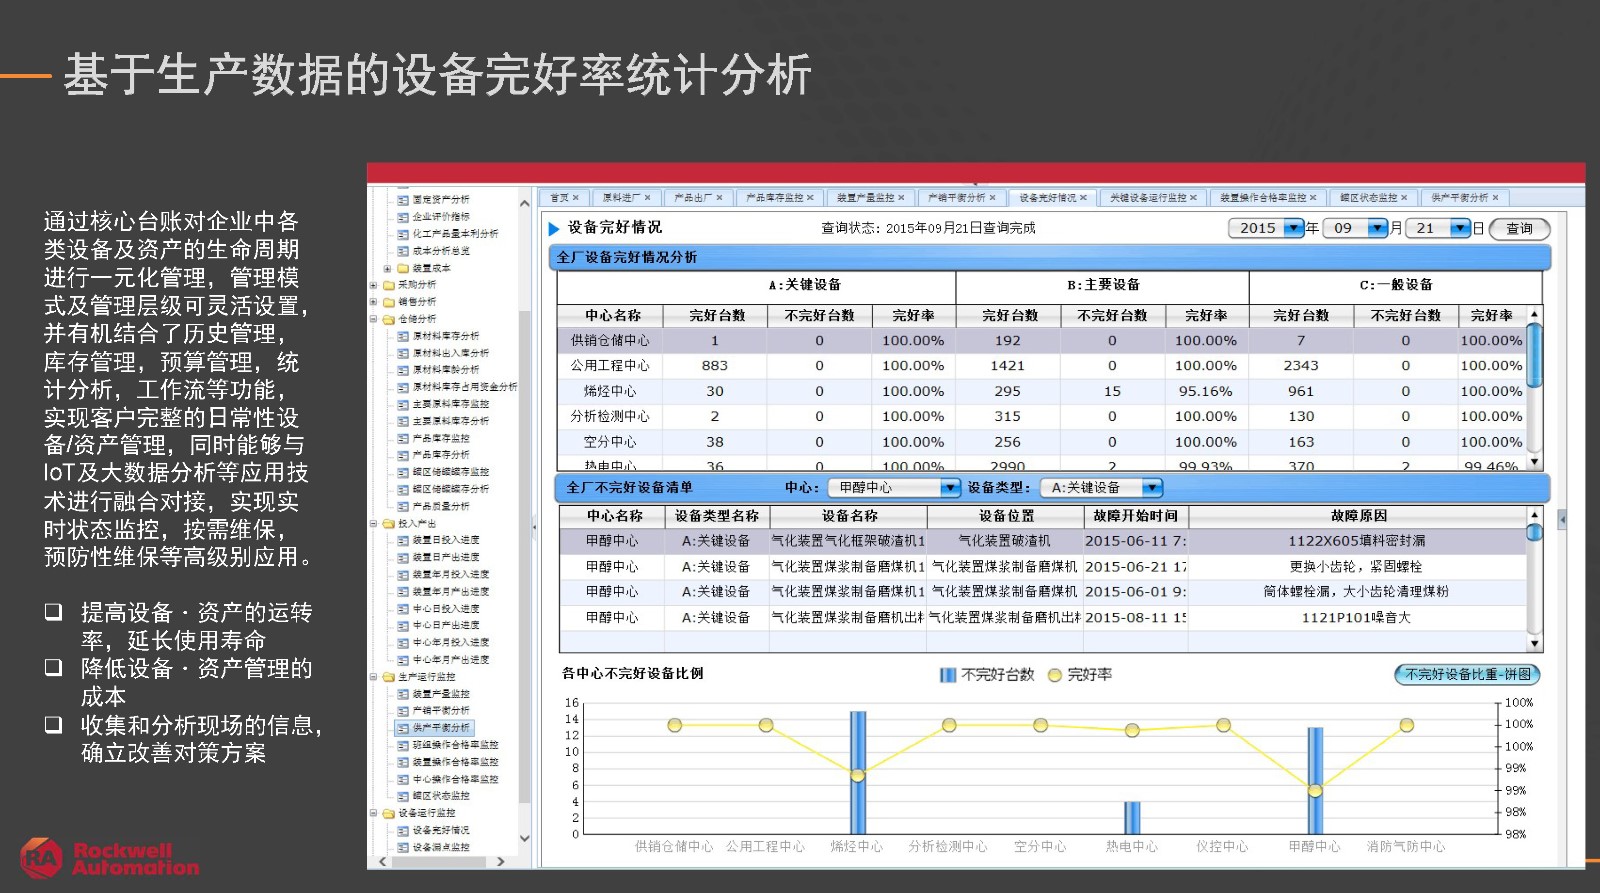This screenshot has height=893, width=1600.
Task: Collapse the 仓储分析 tree folder
Action: [x=374, y=320]
